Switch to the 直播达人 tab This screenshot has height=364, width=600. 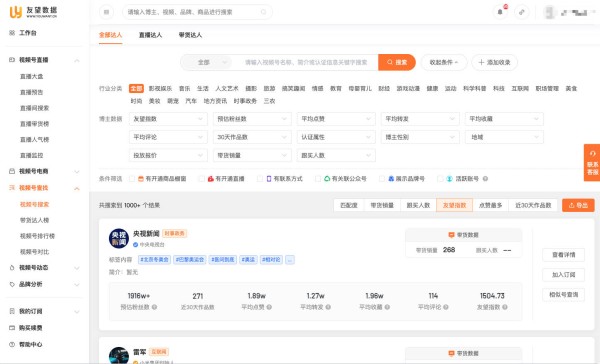(150, 35)
